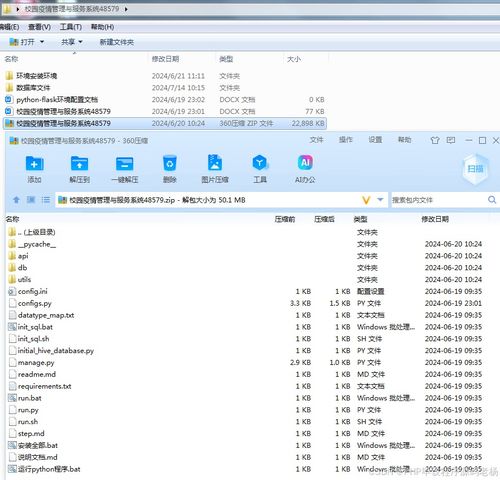Viewport: 500px width, 480px height.
Task: Expand breadcrumb arrow after 校园疫情管理与服务系统48579
Action: click(126, 9)
